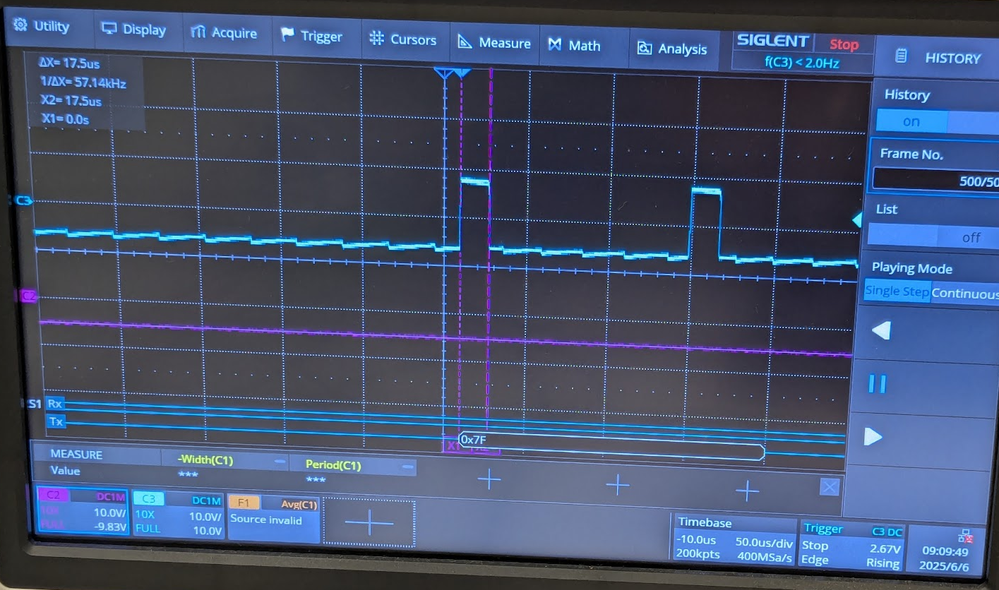Toggle History mode on
This screenshot has width=999, height=590.
[911, 121]
